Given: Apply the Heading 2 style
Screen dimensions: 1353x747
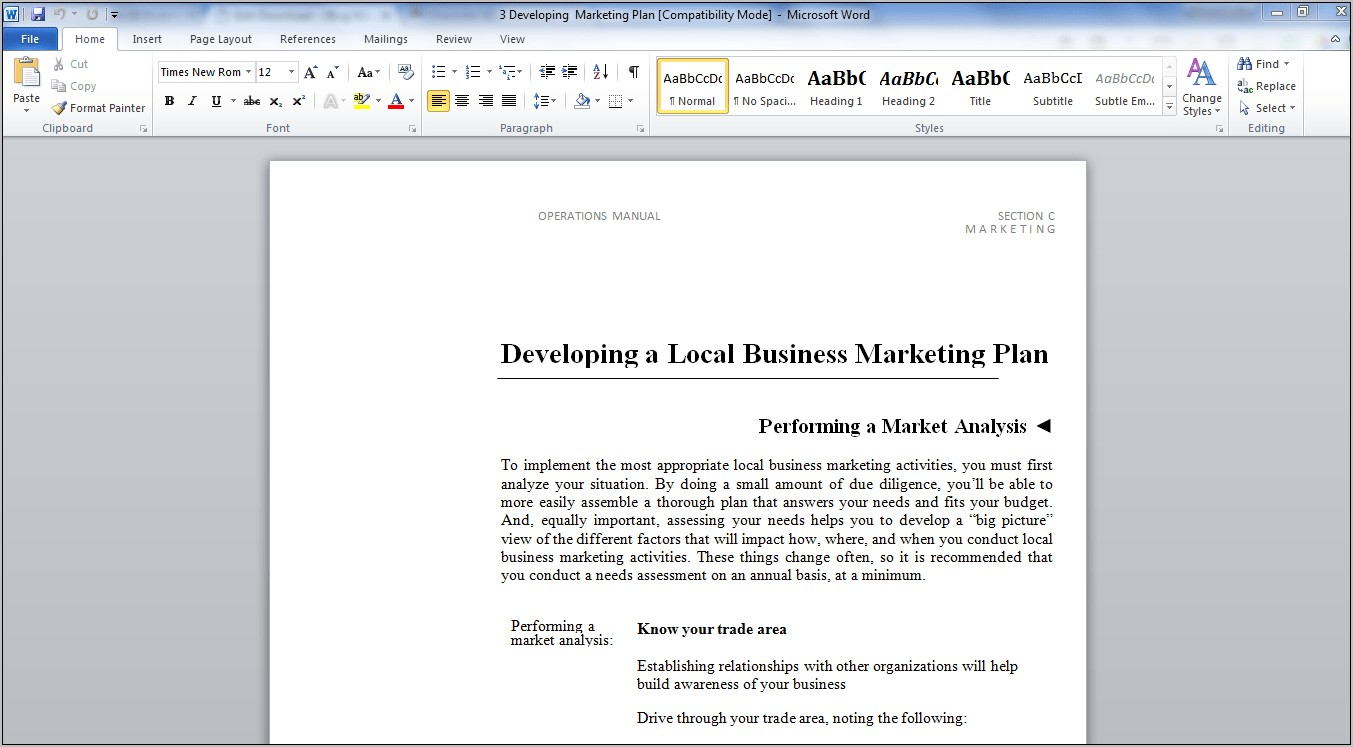Looking at the screenshot, I should [x=908, y=86].
